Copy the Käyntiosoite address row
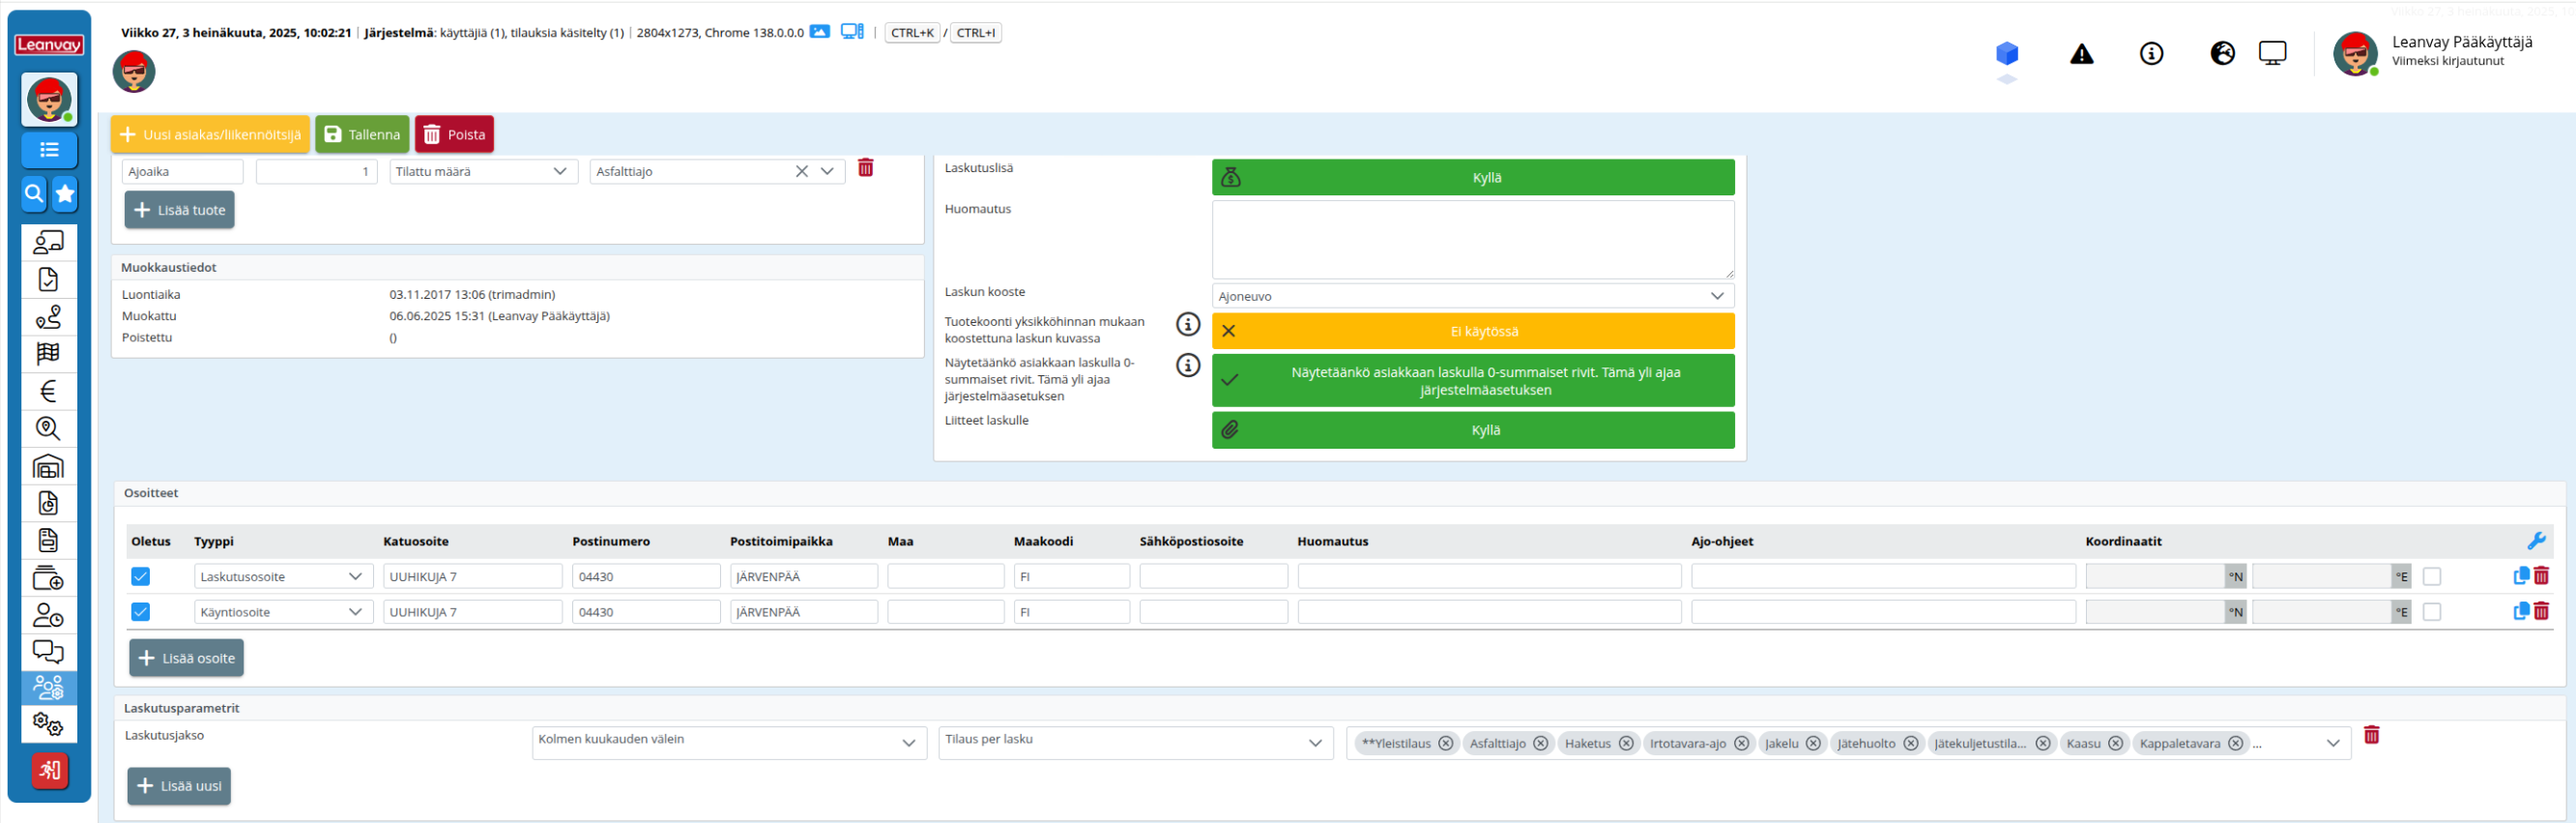This screenshot has height=823, width=2576. (2520, 611)
